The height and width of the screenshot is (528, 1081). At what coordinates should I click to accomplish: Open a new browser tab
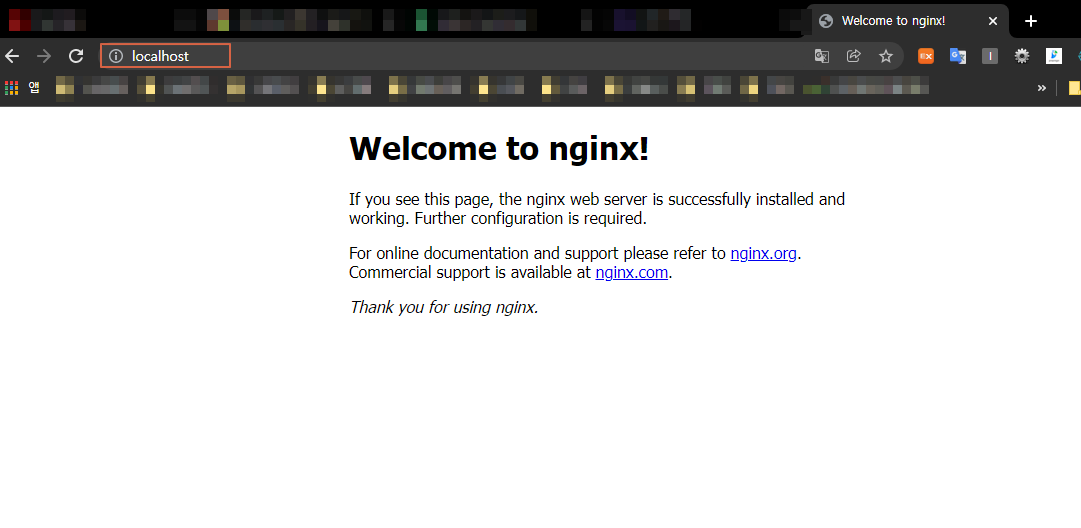tap(1031, 21)
